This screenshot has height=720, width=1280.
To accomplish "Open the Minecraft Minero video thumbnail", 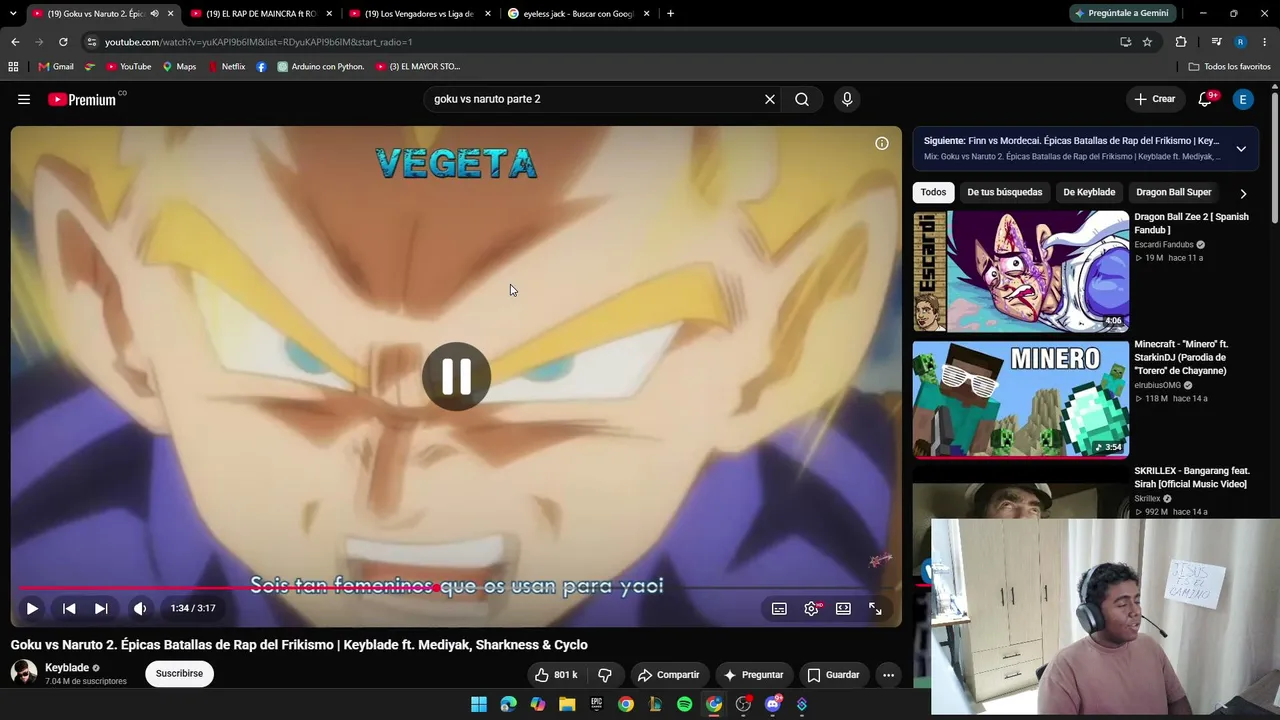I will coord(1021,398).
